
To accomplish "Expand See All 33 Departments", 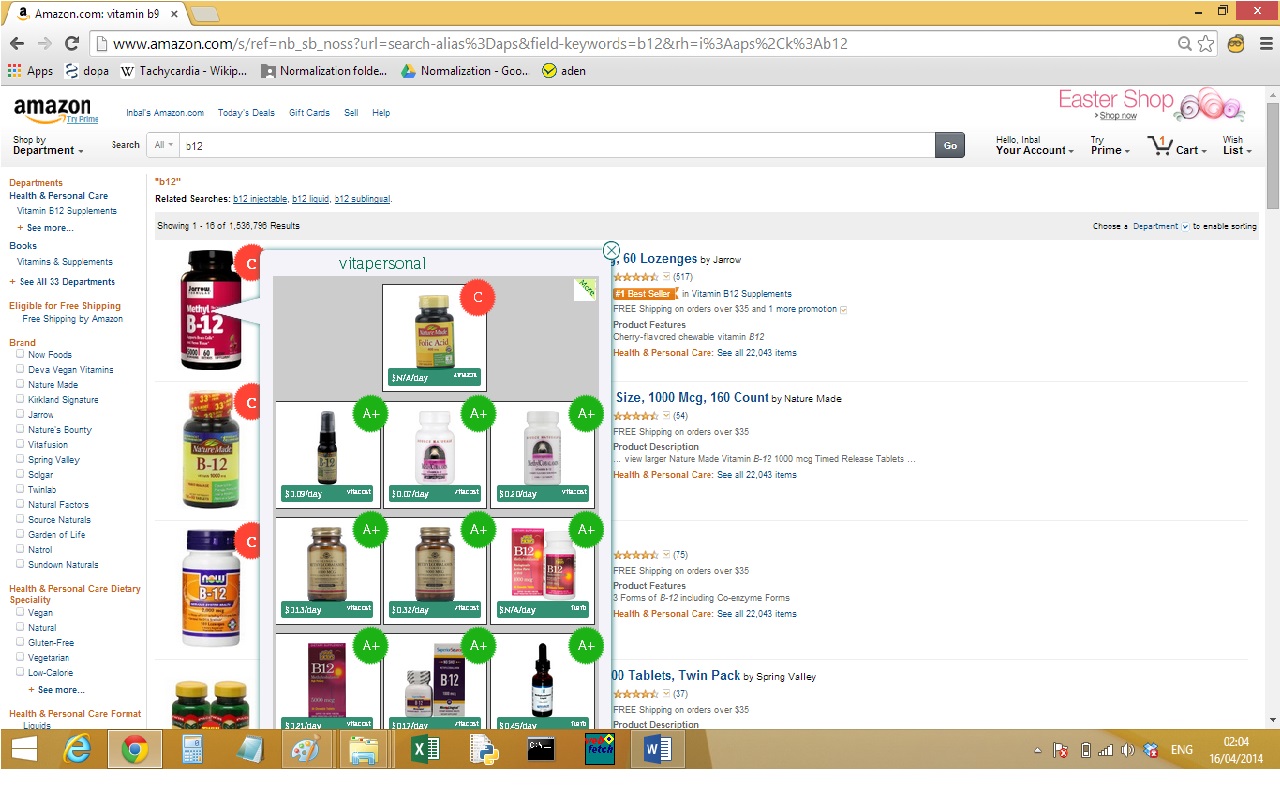I will [67, 282].
